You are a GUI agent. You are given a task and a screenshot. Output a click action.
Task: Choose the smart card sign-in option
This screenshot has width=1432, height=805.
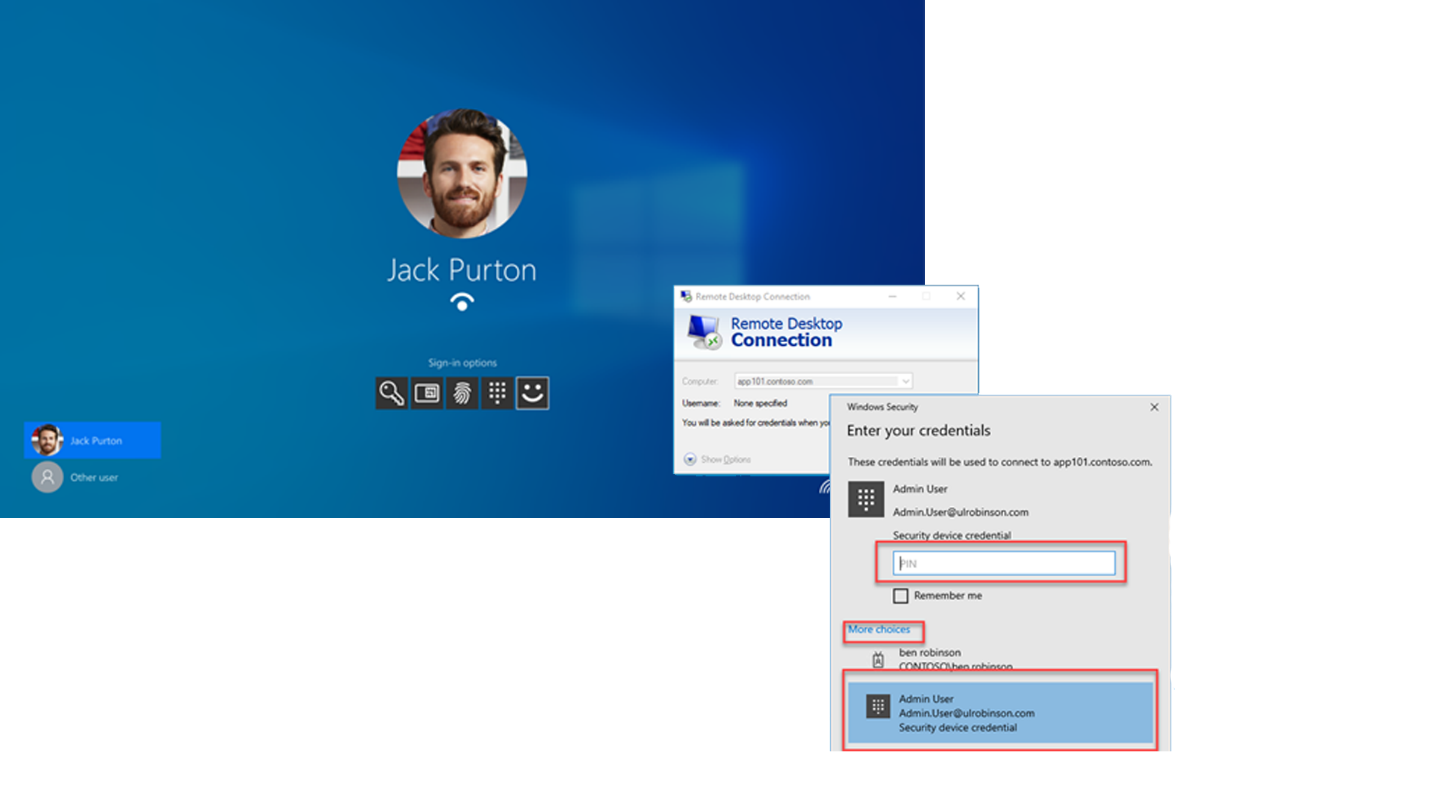(427, 393)
